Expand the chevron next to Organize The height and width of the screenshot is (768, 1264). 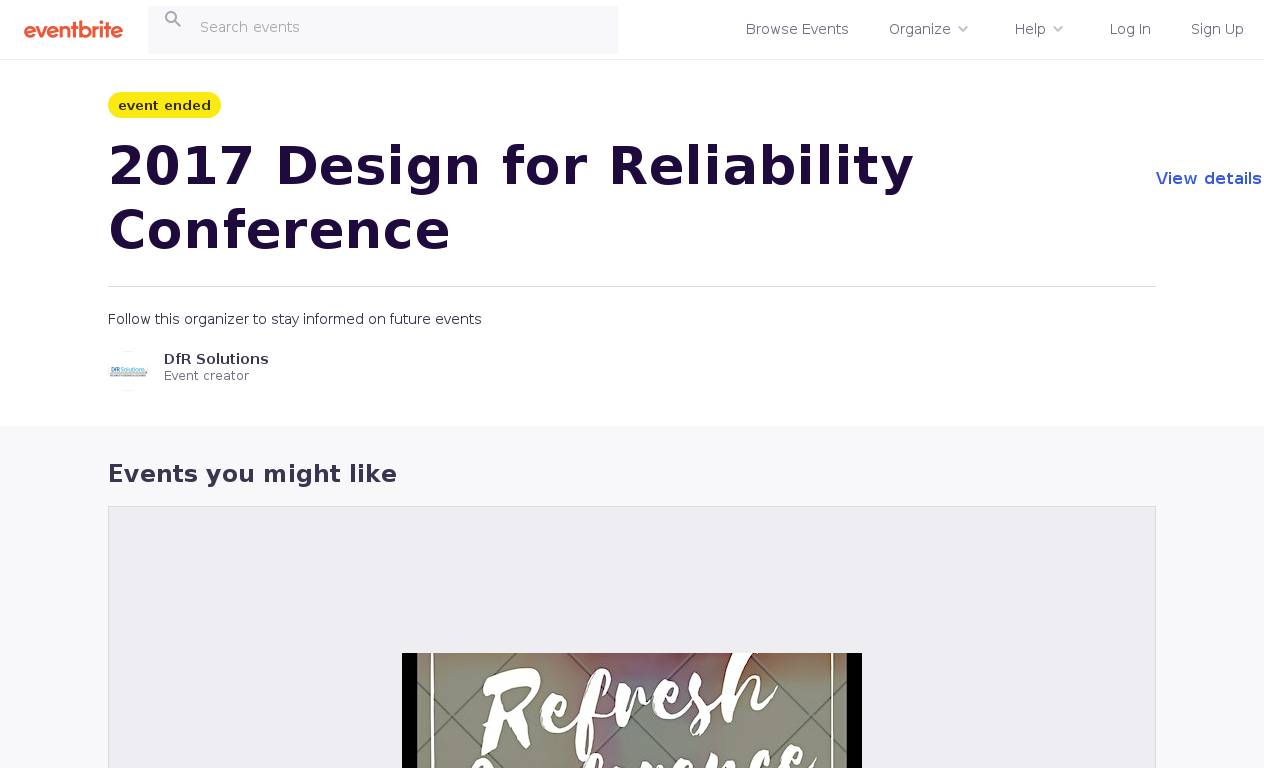(x=963, y=30)
